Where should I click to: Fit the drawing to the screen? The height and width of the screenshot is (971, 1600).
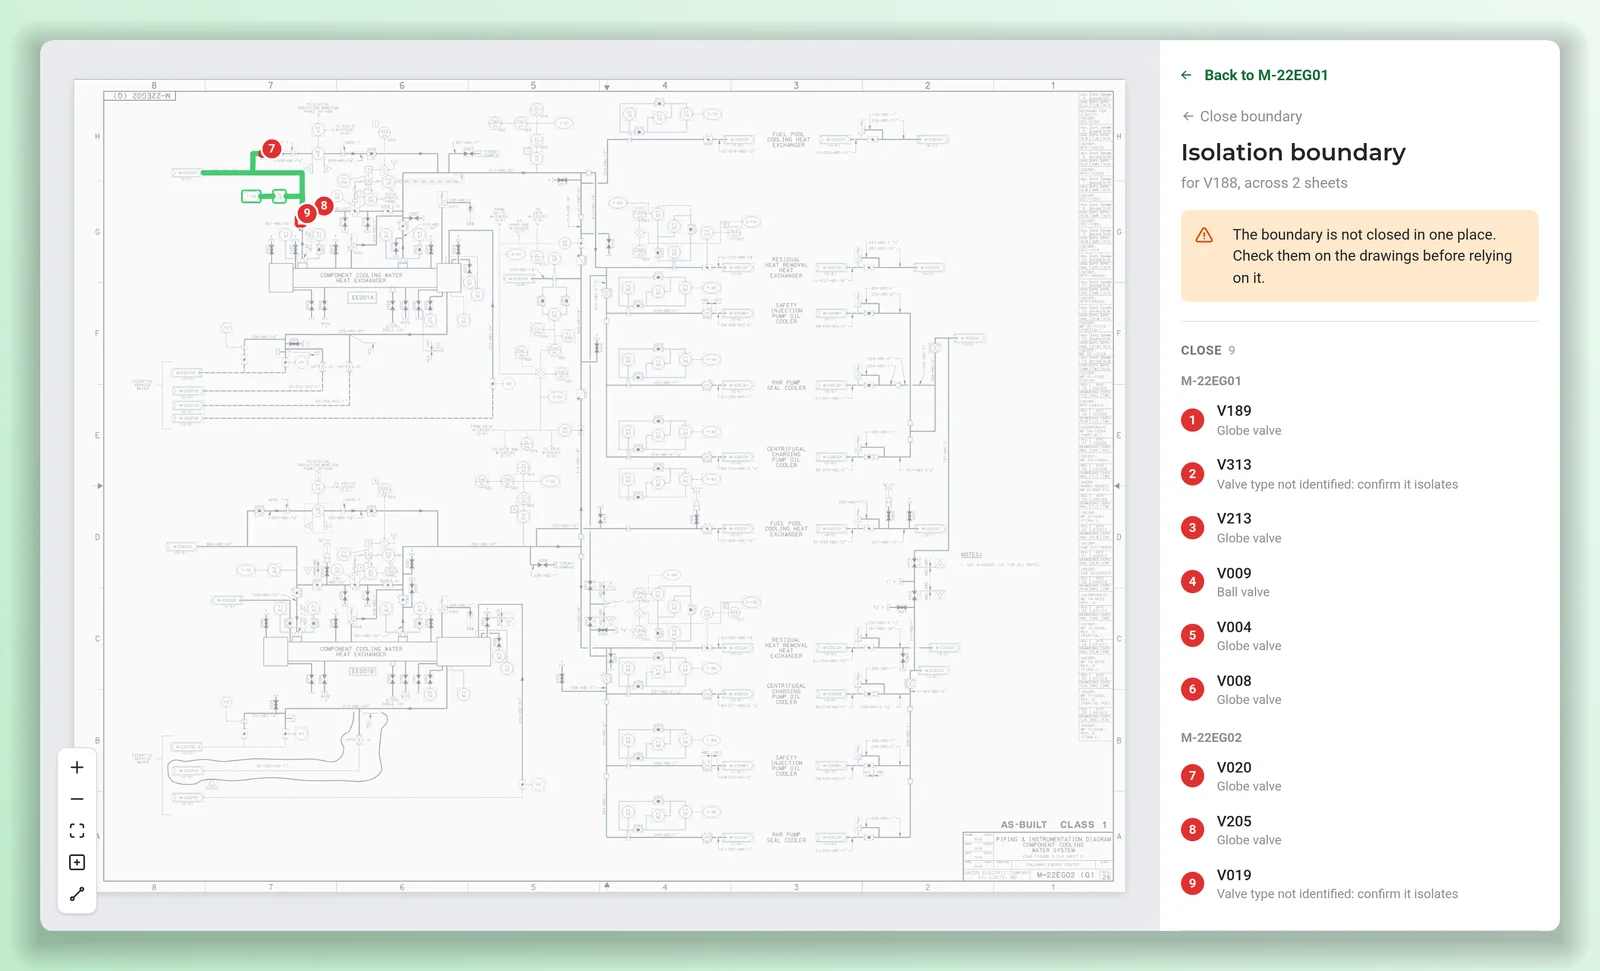[77, 831]
